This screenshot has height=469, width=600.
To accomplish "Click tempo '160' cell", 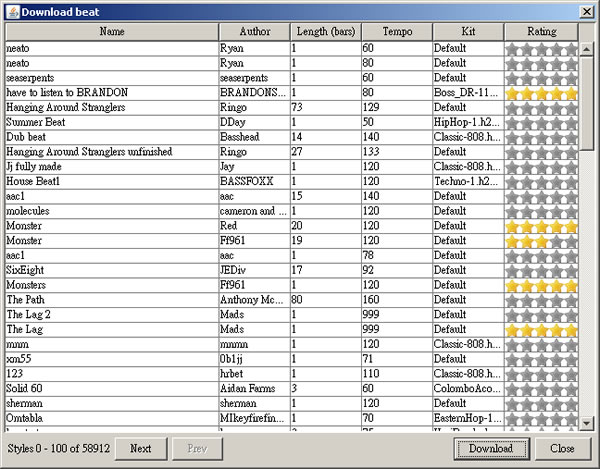I will 397,300.
